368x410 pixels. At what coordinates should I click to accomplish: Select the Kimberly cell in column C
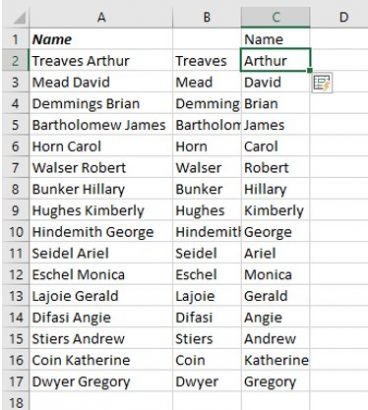pos(276,210)
